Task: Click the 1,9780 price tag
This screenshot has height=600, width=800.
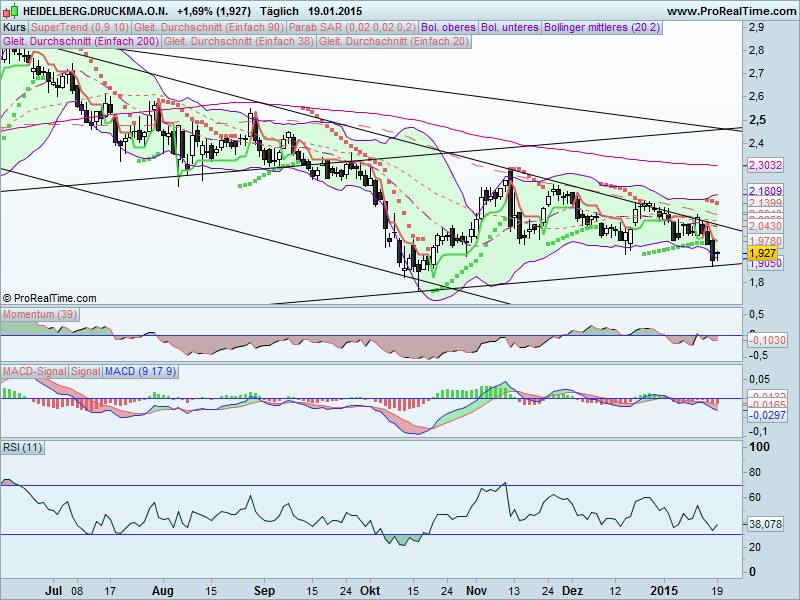Action: [765, 240]
